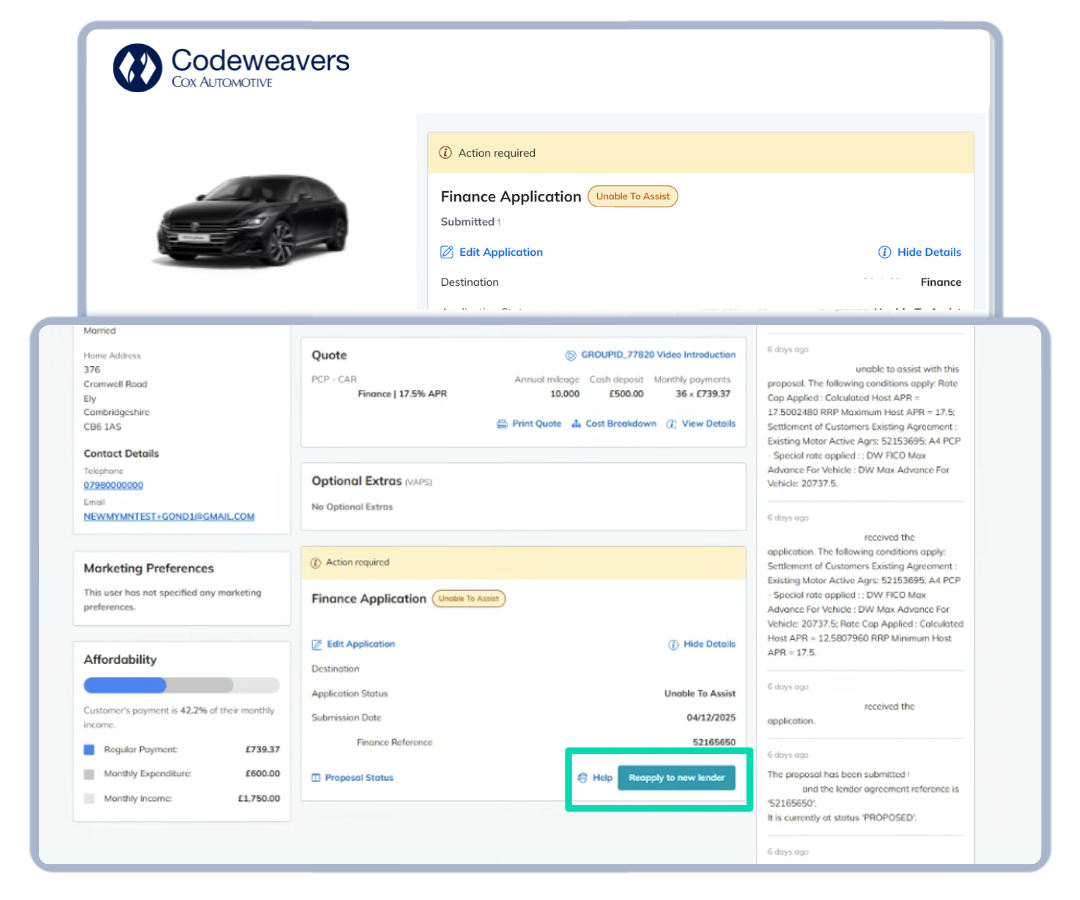1080x900 pixels.
Task: Click the blue Regular Payment legend swatch
Action: click(89, 749)
